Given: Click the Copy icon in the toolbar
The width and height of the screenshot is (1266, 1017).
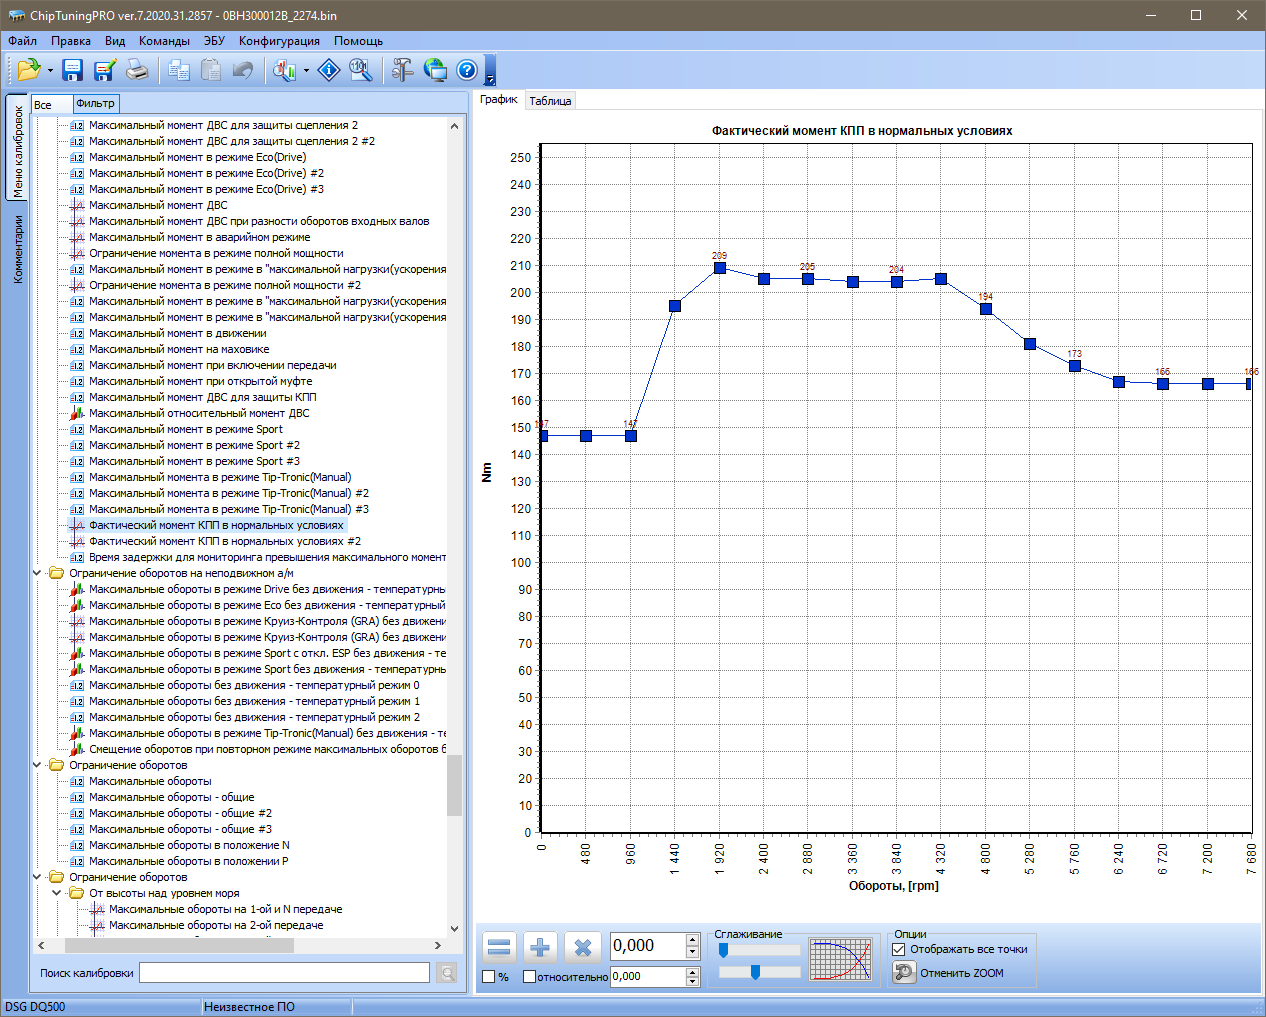Looking at the screenshot, I should 179,70.
